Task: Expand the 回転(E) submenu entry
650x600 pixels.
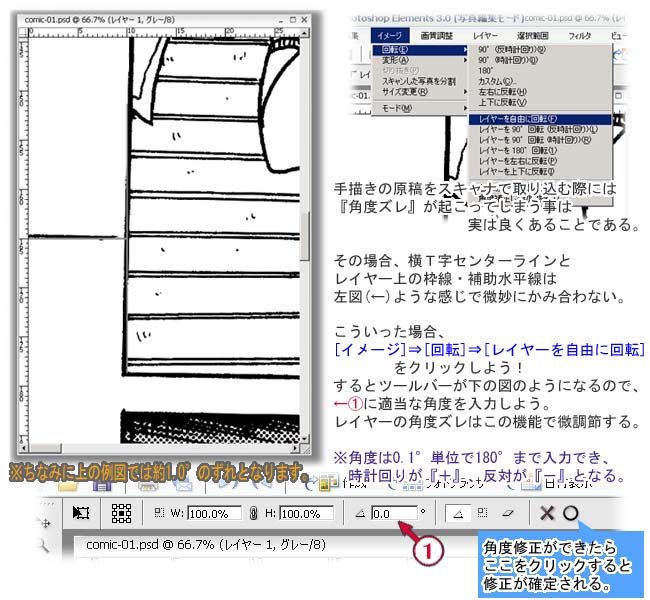Action: point(420,50)
